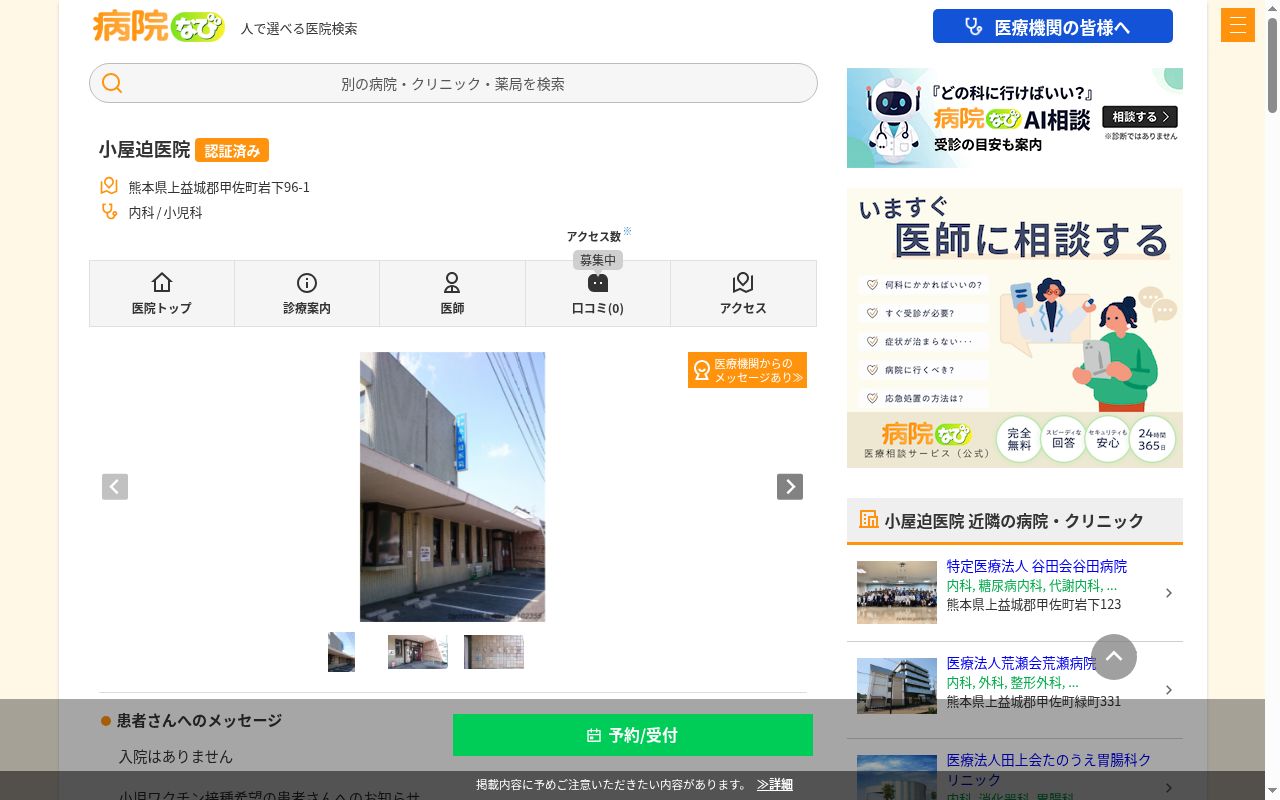Click the scroll-to-top round button

pyautogui.click(x=1114, y=657)
